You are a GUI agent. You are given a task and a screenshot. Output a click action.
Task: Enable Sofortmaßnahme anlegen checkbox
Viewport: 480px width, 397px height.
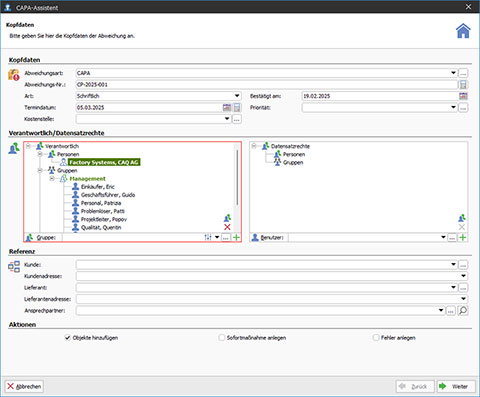coord(222,338)
